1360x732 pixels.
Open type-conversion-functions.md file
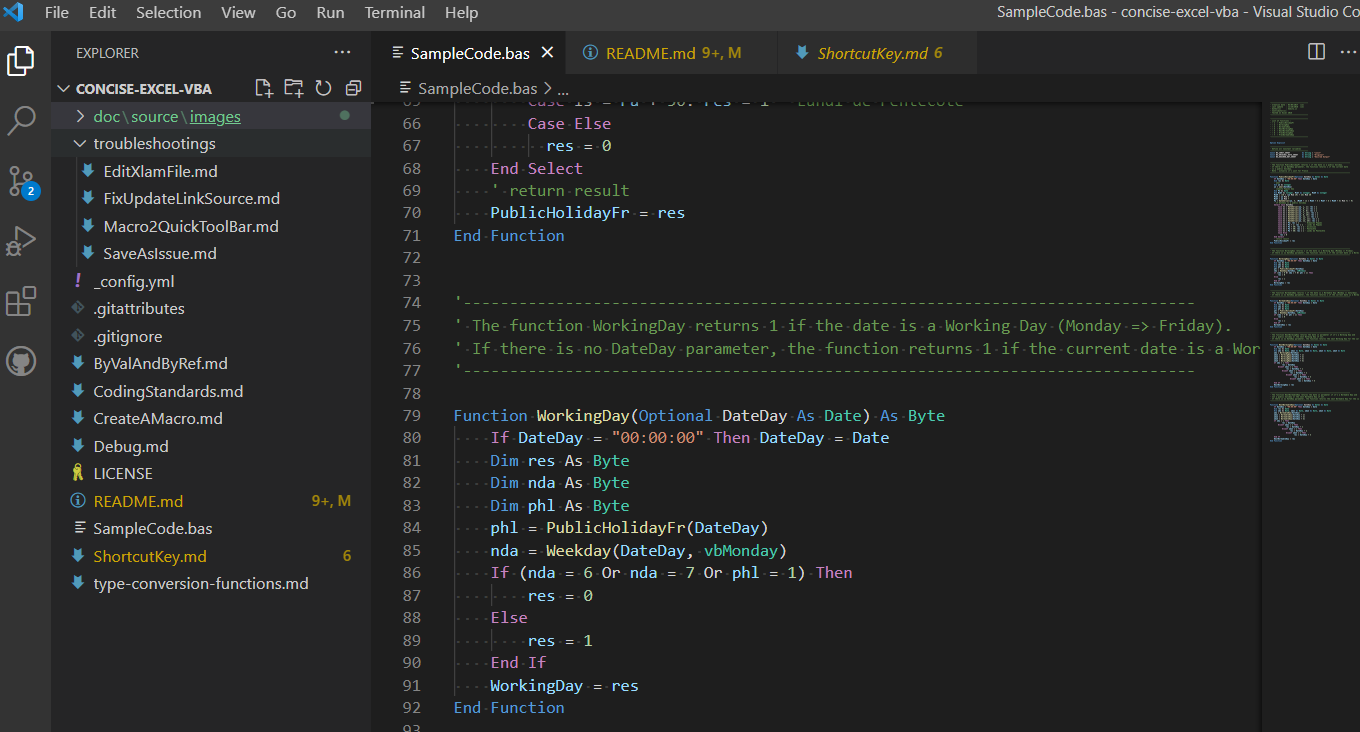211,584
